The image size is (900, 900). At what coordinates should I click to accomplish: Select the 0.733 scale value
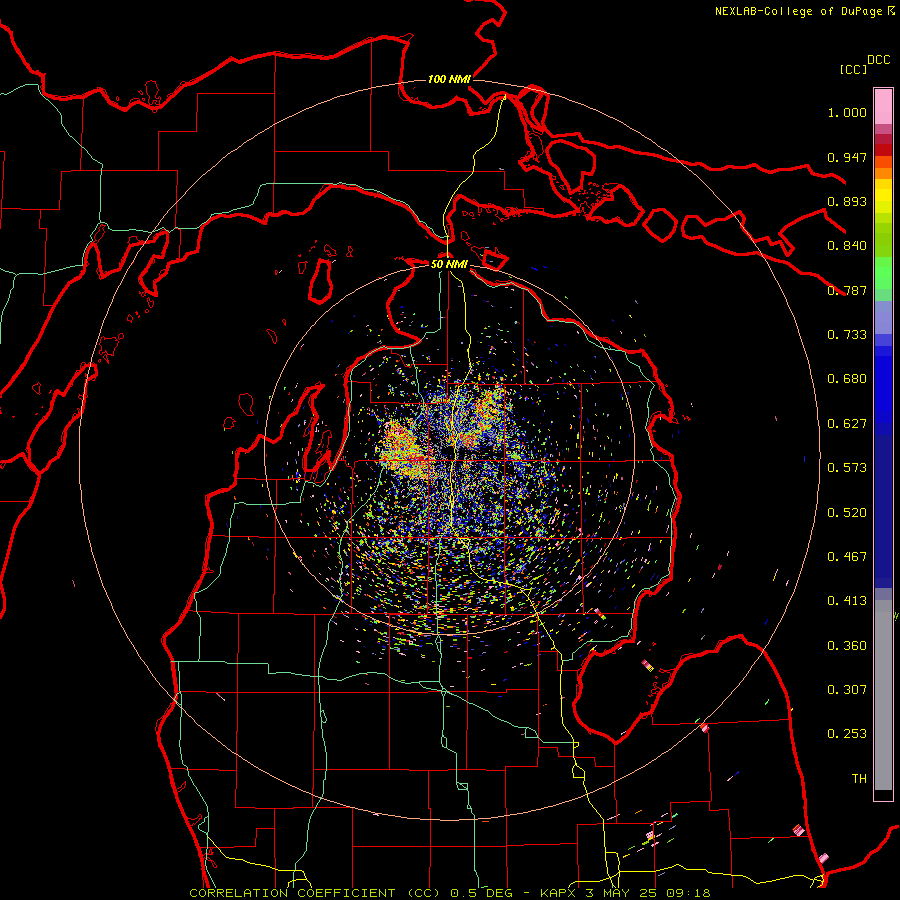pyautogui.click(x=847, y=335)
